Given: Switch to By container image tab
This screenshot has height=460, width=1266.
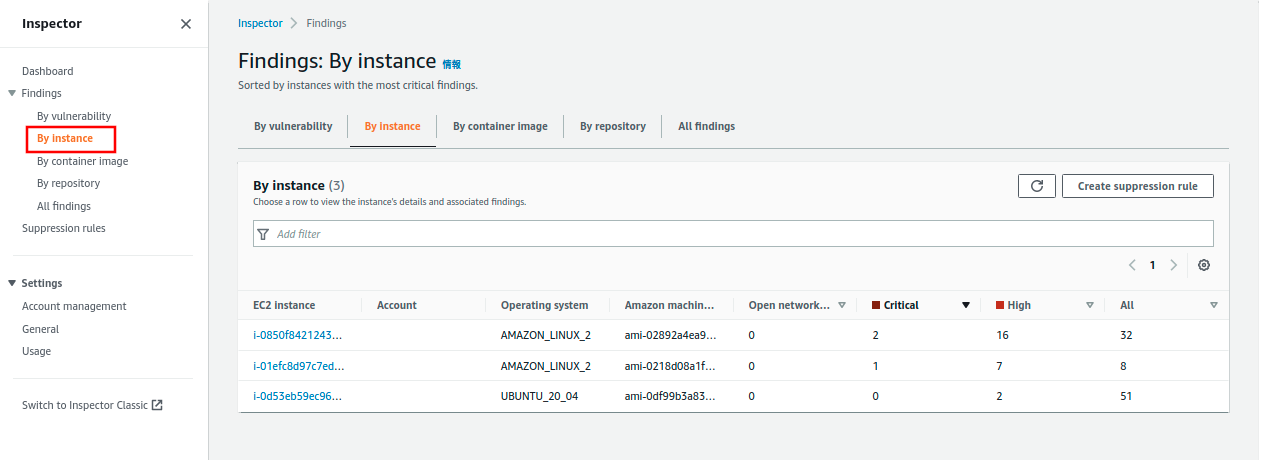Looking at the screenshot, I should tap(500, 127).
